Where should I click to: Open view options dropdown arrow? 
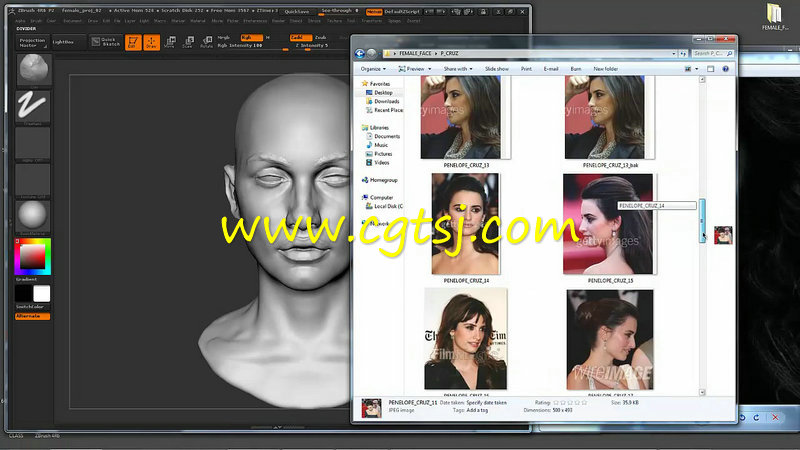697,69
